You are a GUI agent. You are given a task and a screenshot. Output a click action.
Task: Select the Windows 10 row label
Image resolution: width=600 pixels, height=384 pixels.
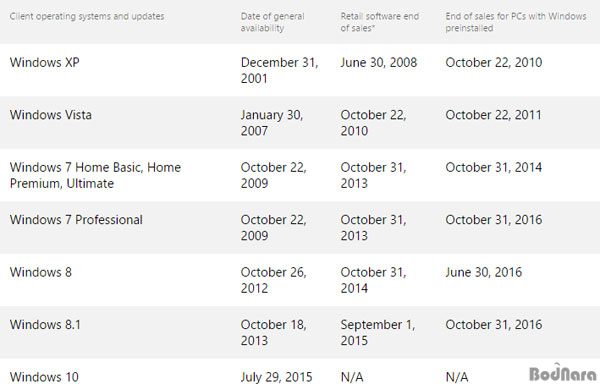pos(44,377)
